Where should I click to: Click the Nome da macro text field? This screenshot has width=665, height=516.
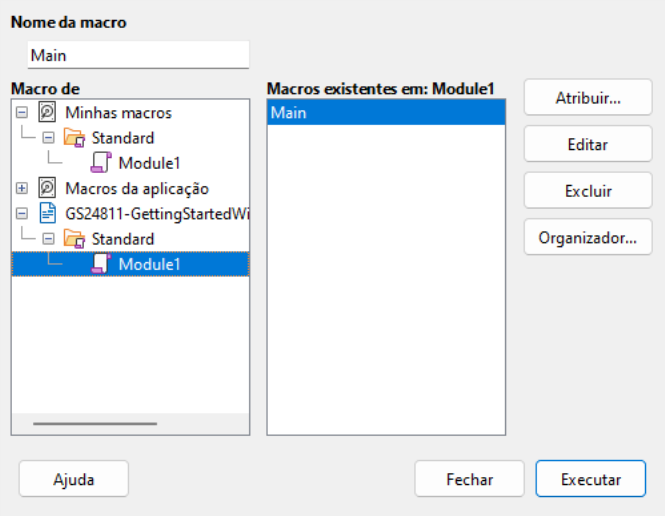[138, 55]
